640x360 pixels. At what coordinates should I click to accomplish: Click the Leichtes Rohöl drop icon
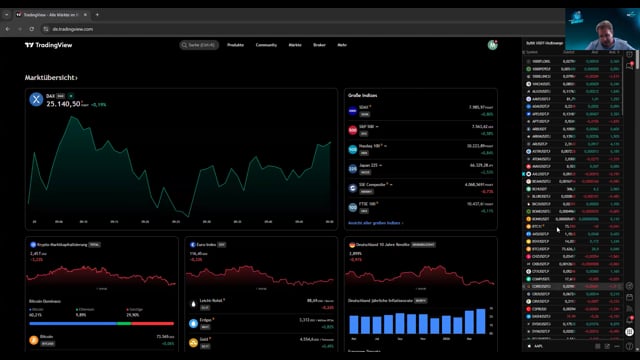(x=193, y=304)
